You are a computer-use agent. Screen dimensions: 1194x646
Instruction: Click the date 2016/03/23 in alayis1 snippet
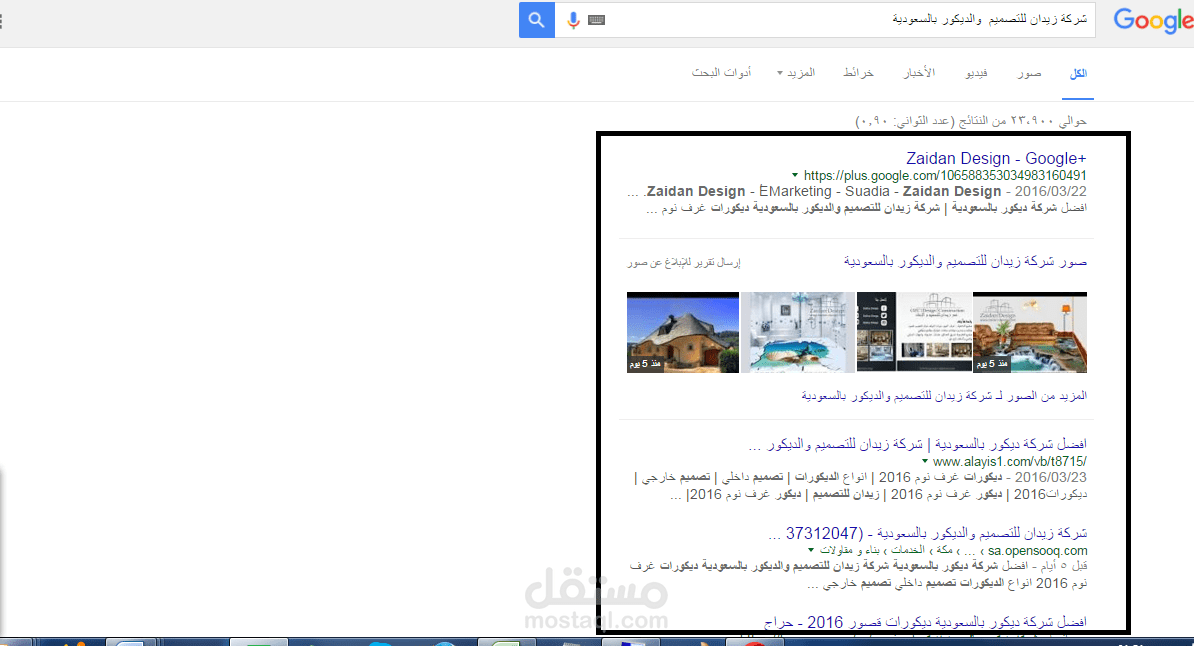tap(1051, 478)
